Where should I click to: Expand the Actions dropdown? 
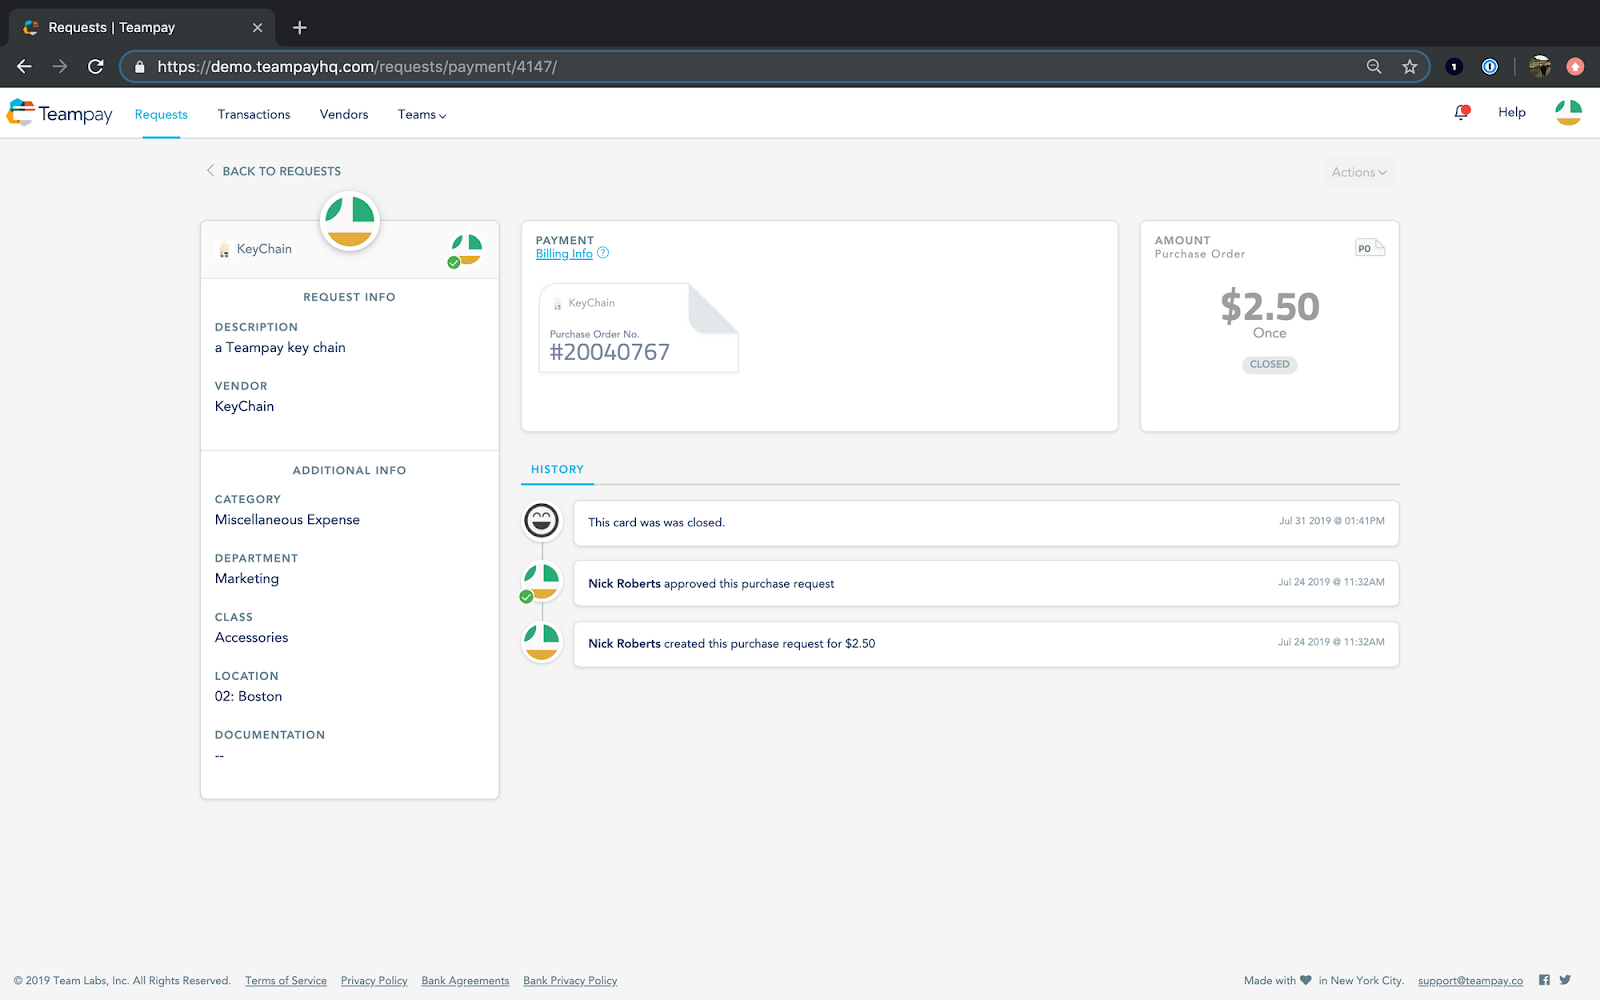[x=1359, y=172]
